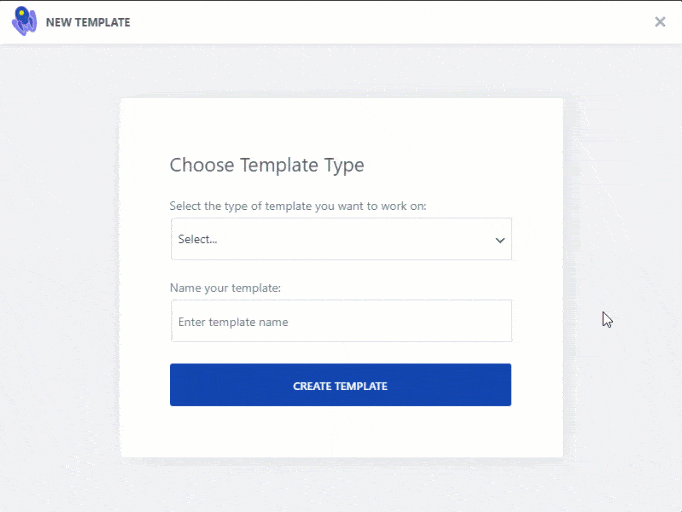Close the New Template dialog with the X

(x=660, y=22)
